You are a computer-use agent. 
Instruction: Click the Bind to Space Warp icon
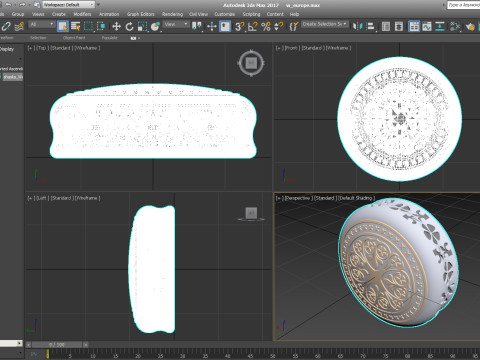[x=20, y=26]
